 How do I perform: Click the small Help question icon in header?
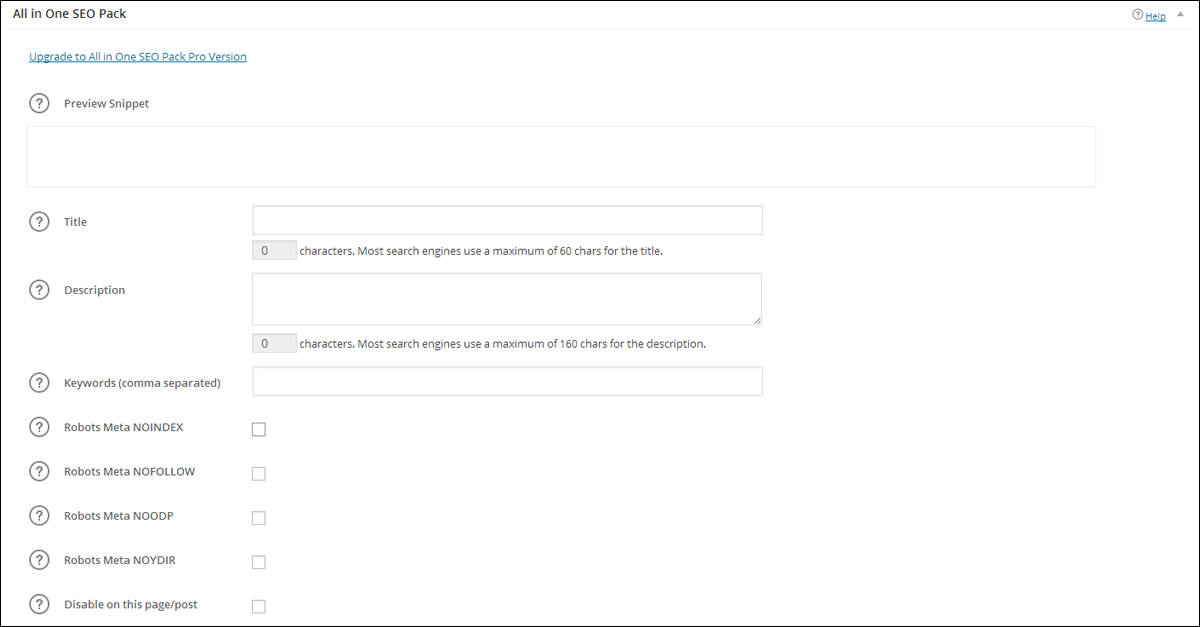1137,15
